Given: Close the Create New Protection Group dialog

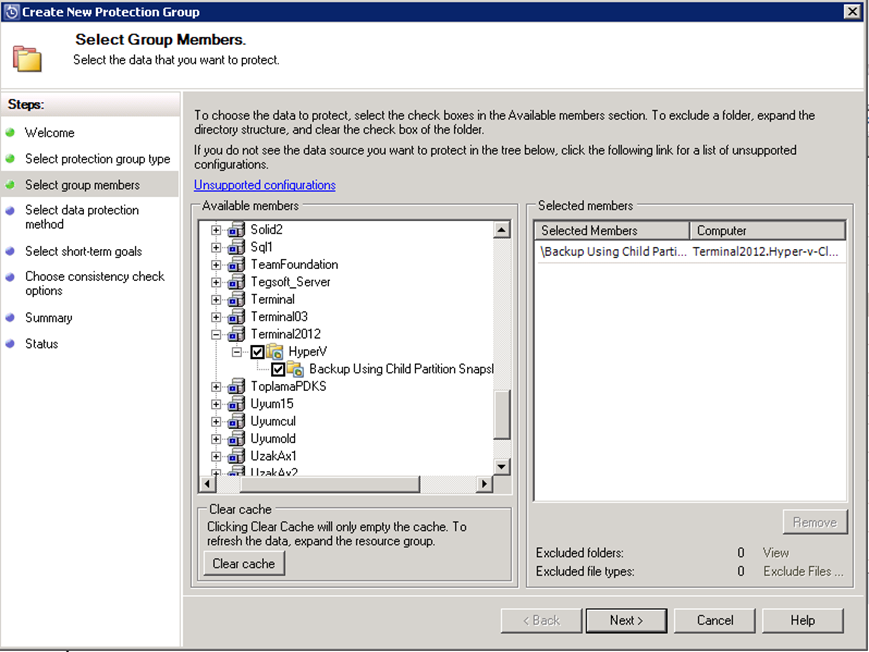Looking at the screenshot, I should pyautogui.click(x=852, y=12).
